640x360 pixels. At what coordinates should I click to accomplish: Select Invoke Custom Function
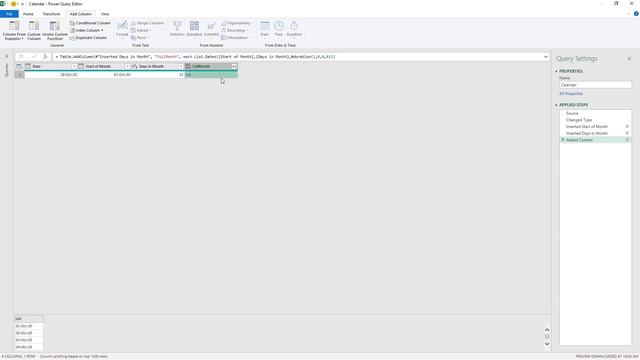click(x=55, y=31)
